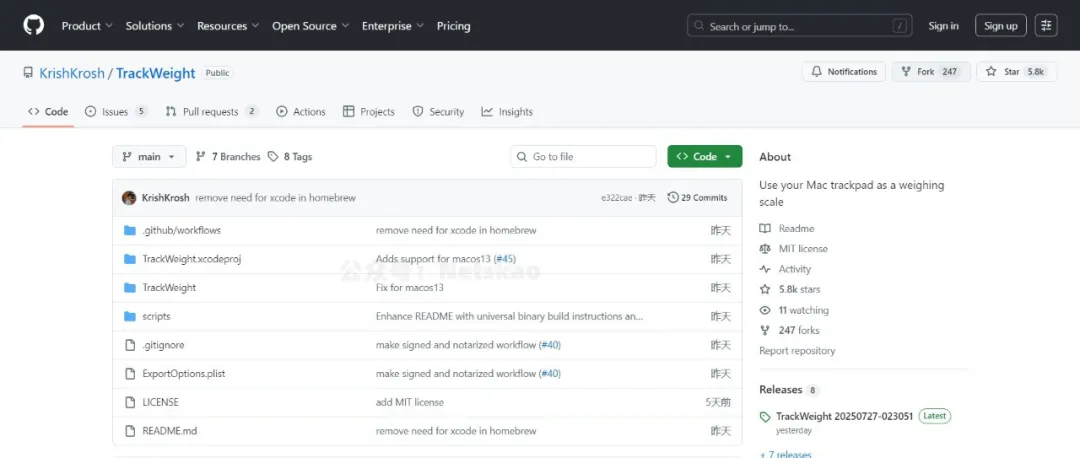The image size is (1080, 458).
Task: Expand the Open Source menu
Action: (310, 25)
